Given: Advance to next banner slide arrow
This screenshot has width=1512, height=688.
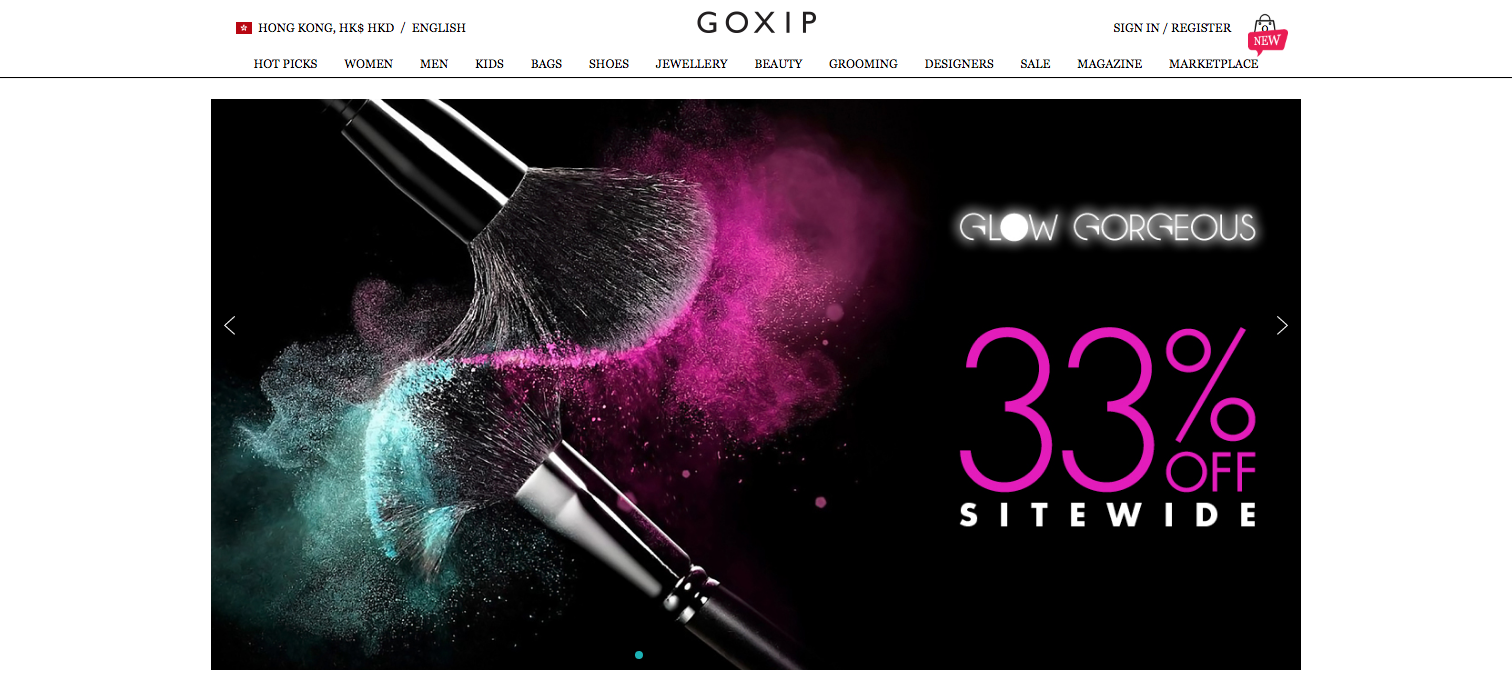Looking at the screenshot, I should 1282,325.
